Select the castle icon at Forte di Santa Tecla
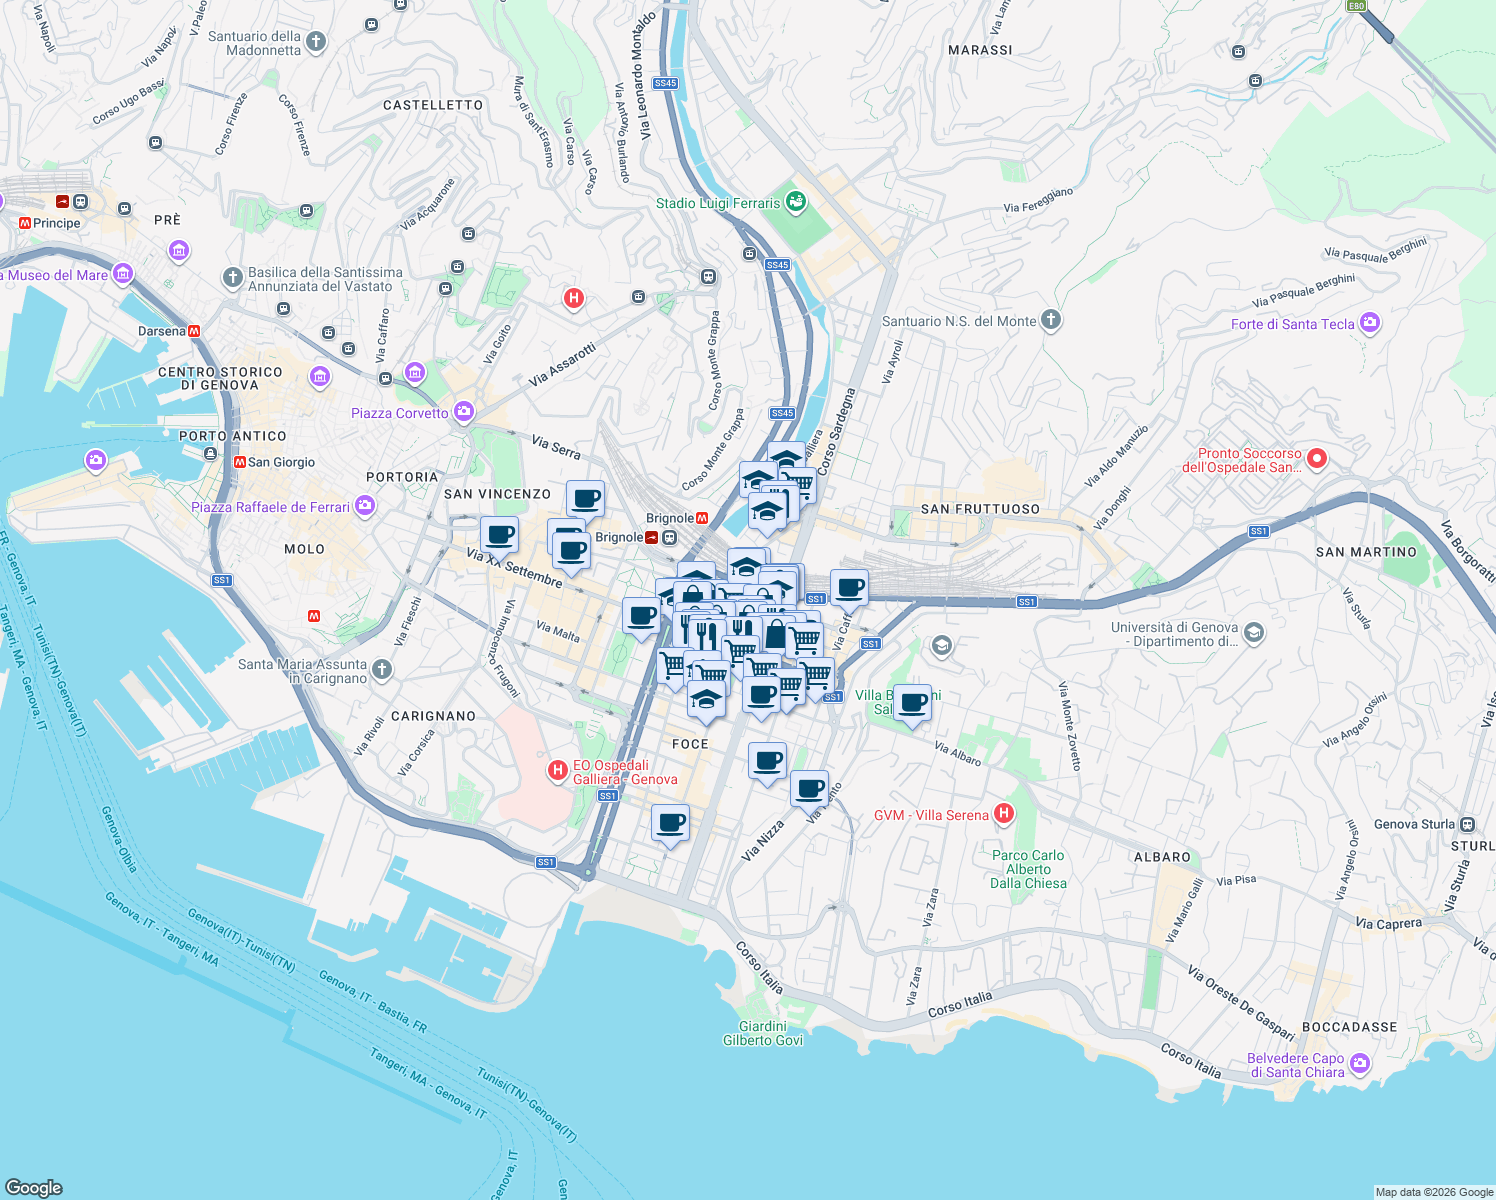The image size is (1496, 1200). (x=1370, y=323)
